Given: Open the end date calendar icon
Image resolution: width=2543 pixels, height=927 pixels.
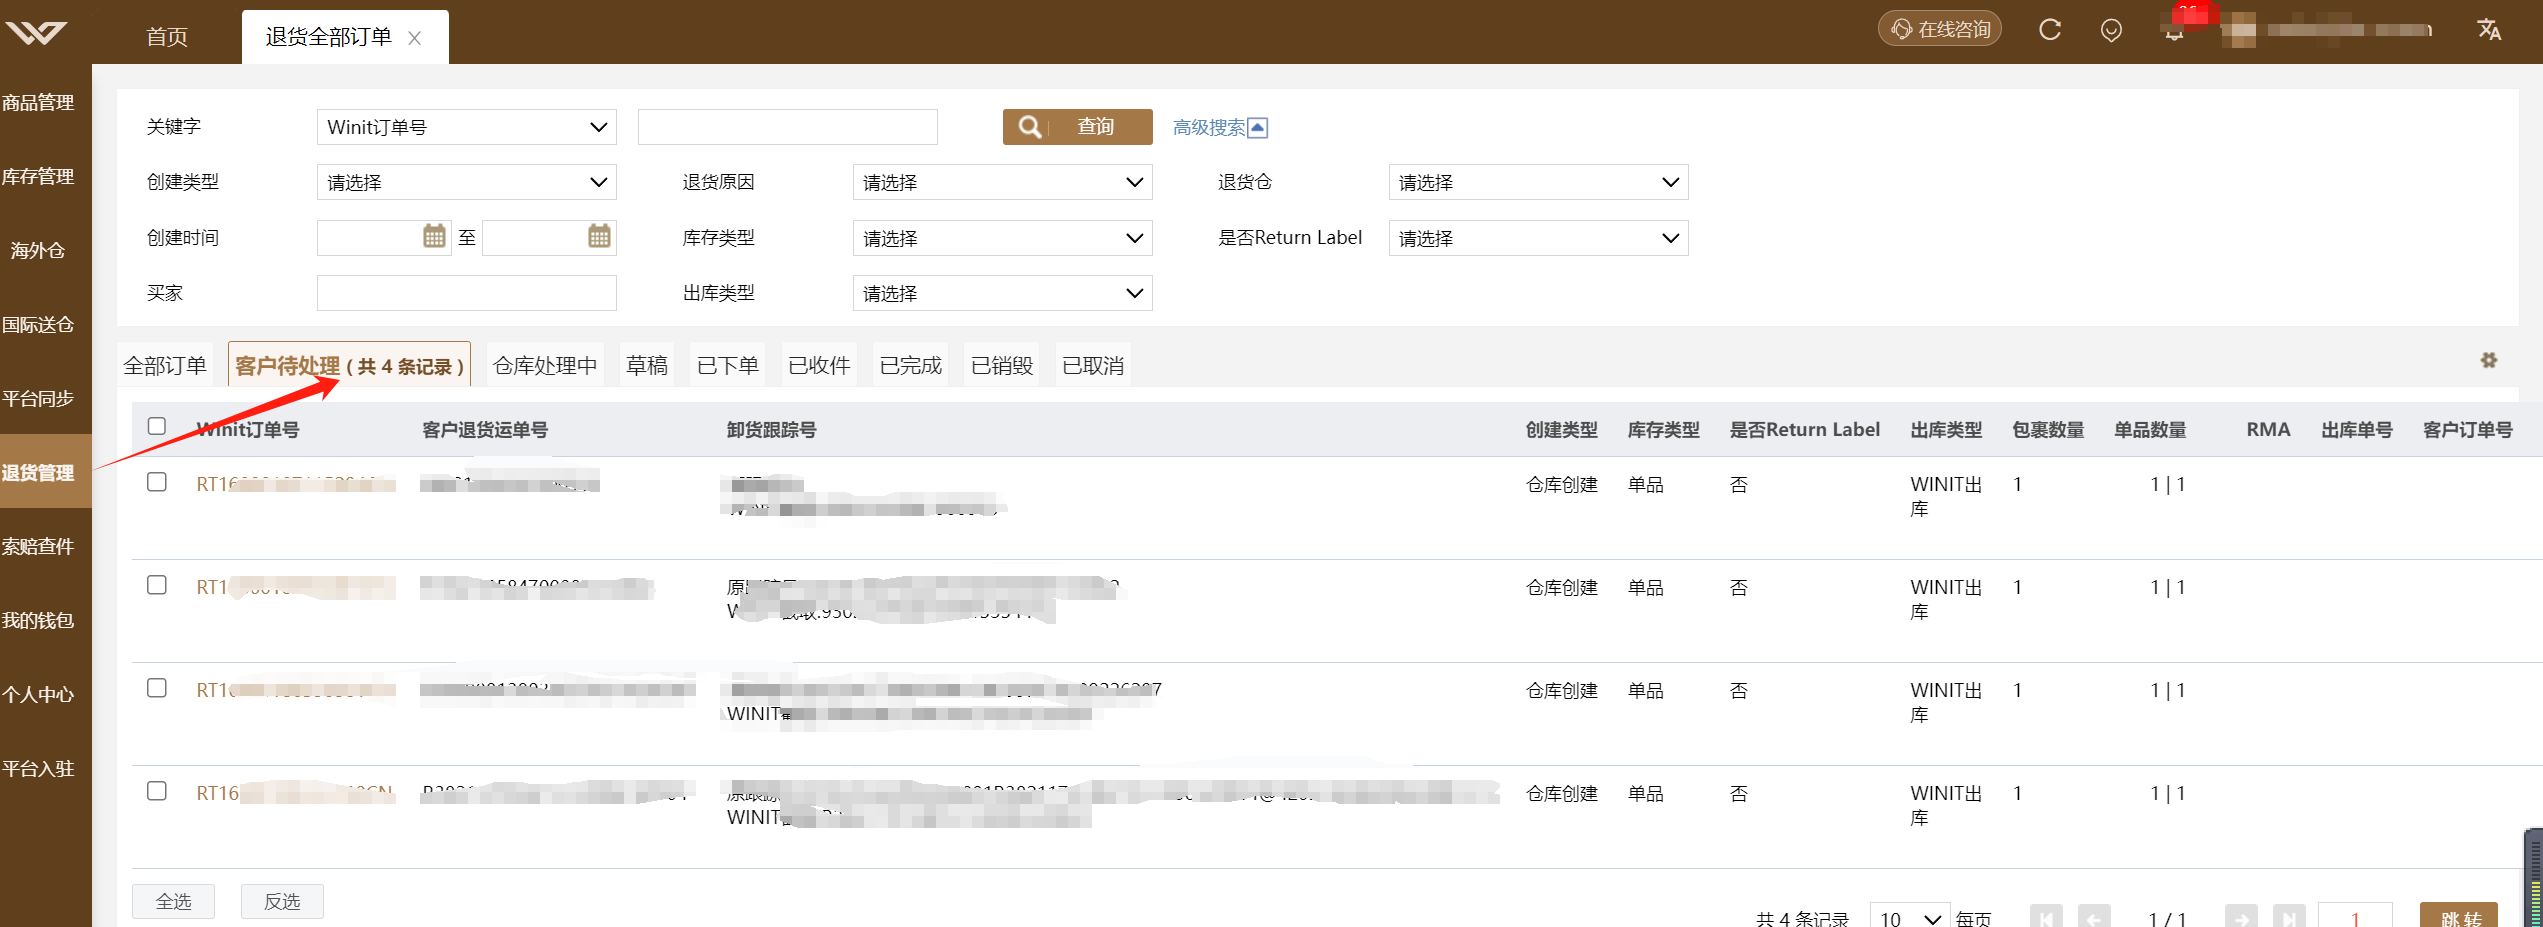Looking at the screenshot, I should click(x=599, y=237).
